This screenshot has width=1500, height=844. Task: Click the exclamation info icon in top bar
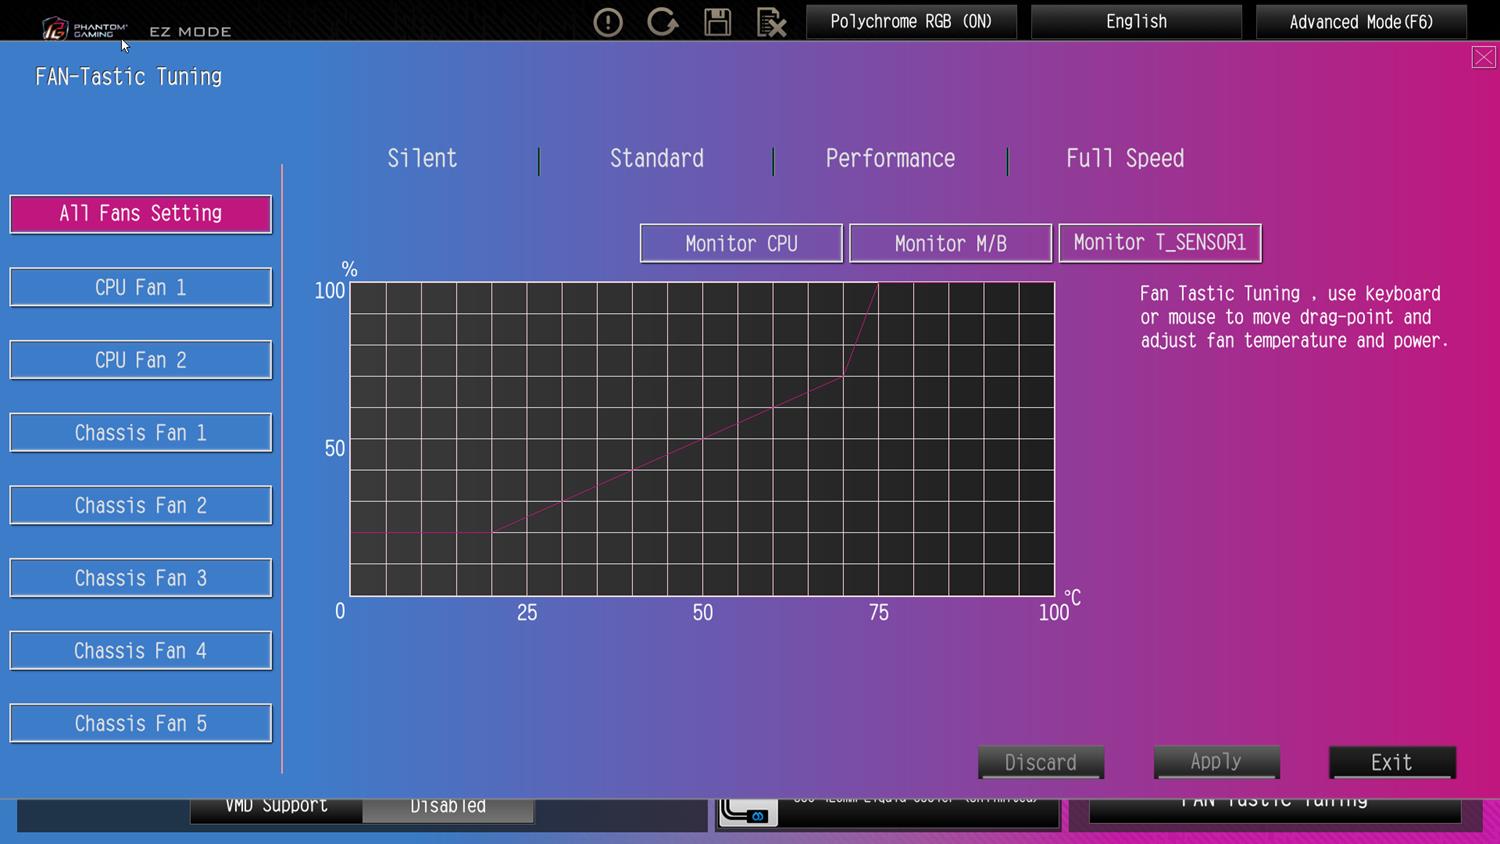point(608,22)
